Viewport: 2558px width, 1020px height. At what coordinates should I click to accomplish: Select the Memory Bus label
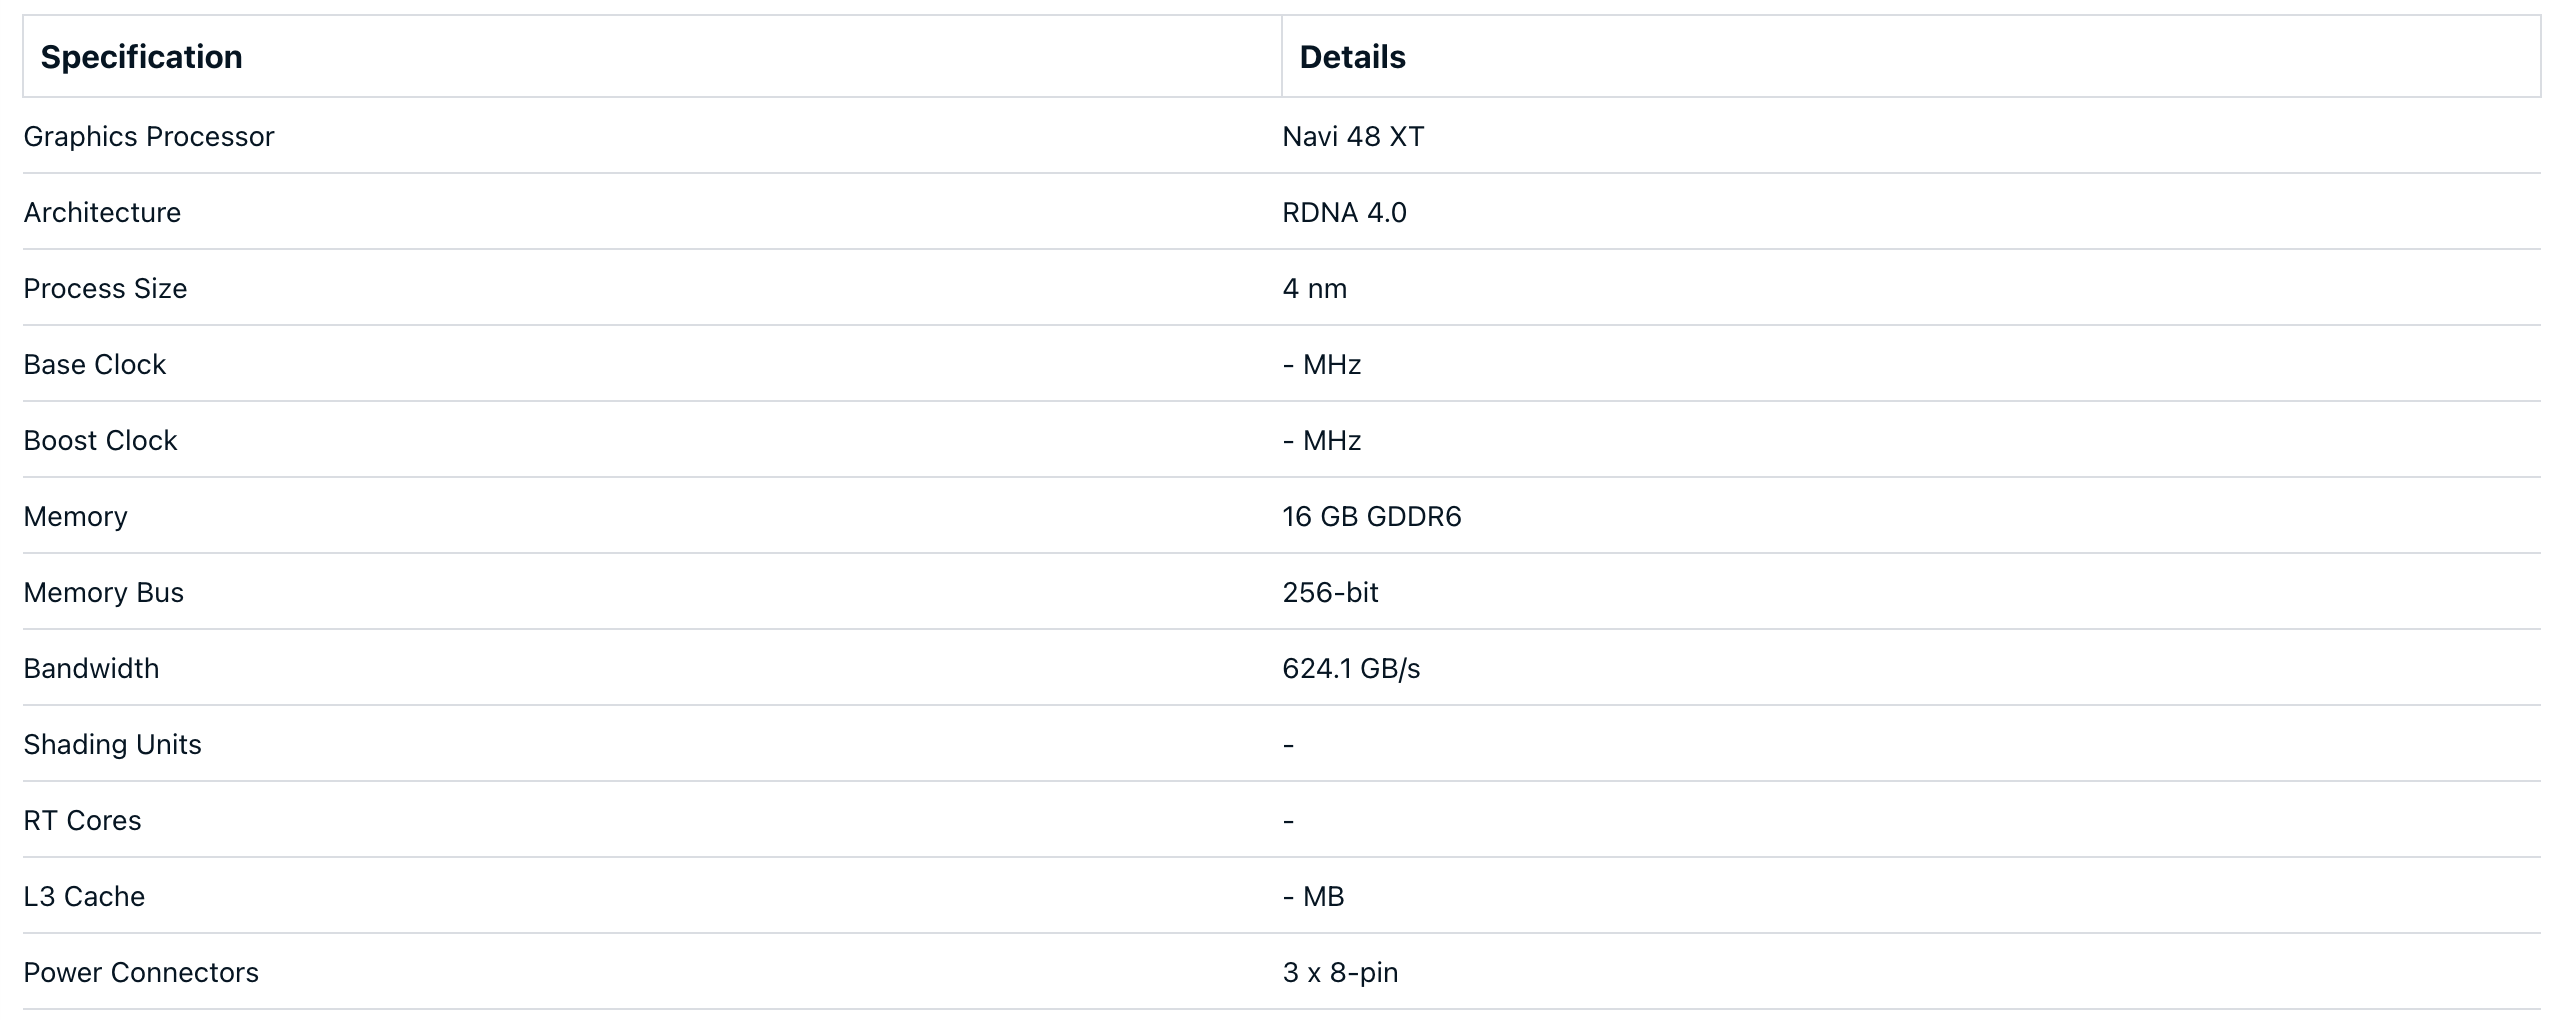pyautogui.click(x=104, y=592)
